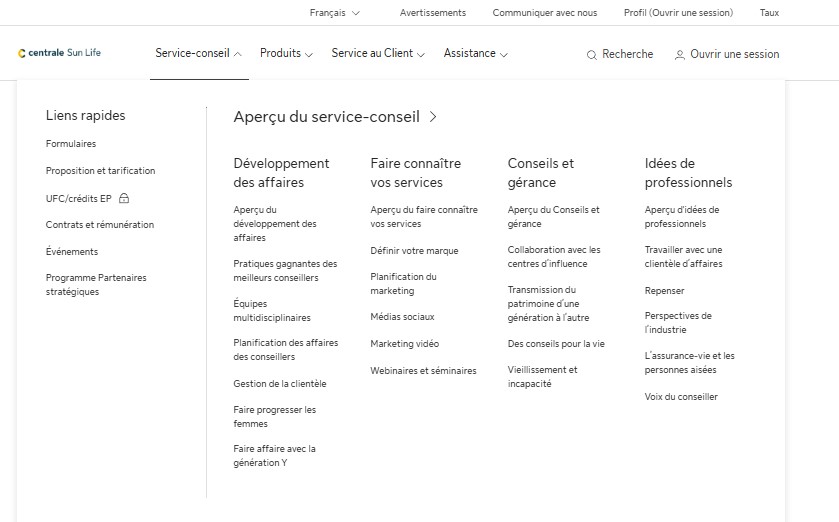Image resolution: width=839 pixels, height=522 pixels.
Task: Click the centrale Sun Life logo
Action: tap(60, 53)
